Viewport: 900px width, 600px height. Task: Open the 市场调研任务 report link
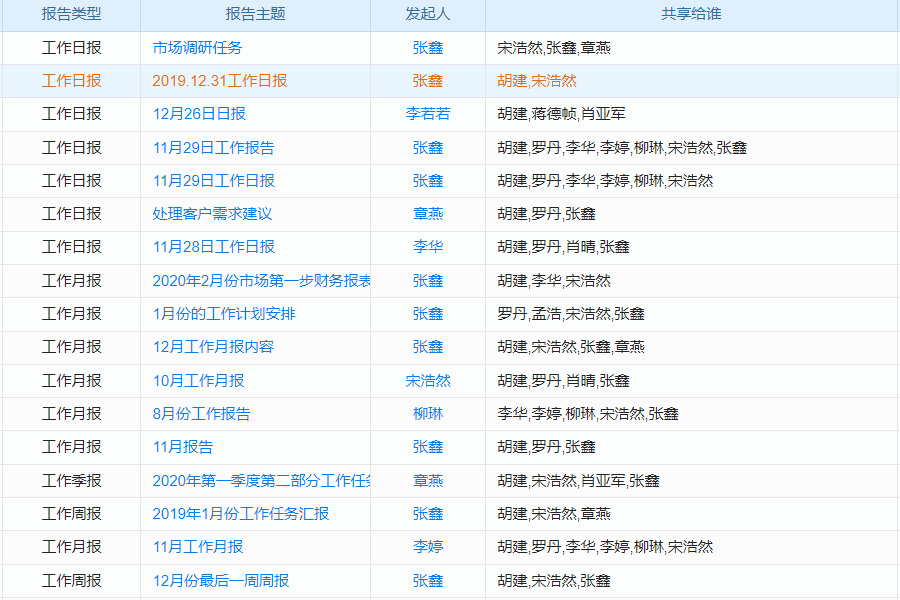point(197,48)
